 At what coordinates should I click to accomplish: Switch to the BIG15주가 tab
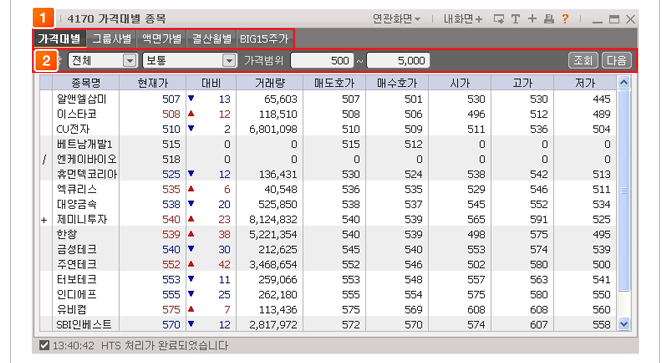point(264,39)
